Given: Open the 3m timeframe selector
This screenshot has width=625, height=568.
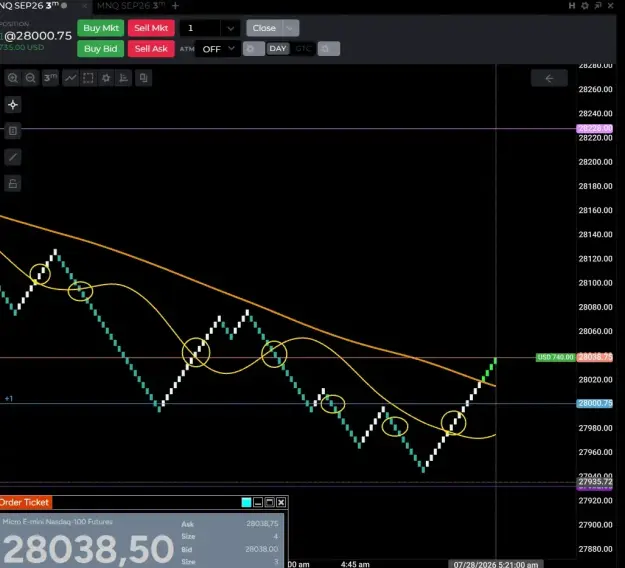Looking at the screenshot, I should [x=50, y=78].
